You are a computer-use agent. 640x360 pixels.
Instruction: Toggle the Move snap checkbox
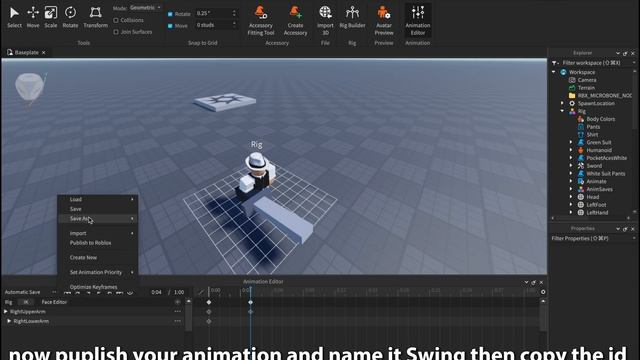170,26
